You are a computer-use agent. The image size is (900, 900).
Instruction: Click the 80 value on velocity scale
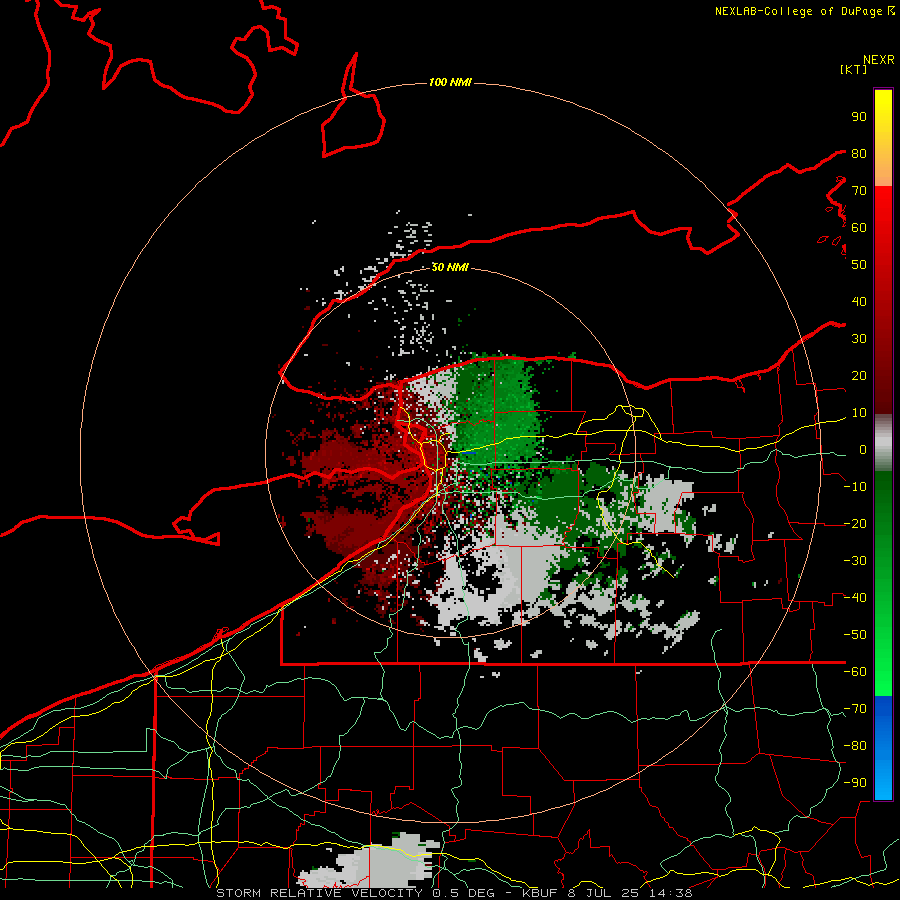[859, 153]
